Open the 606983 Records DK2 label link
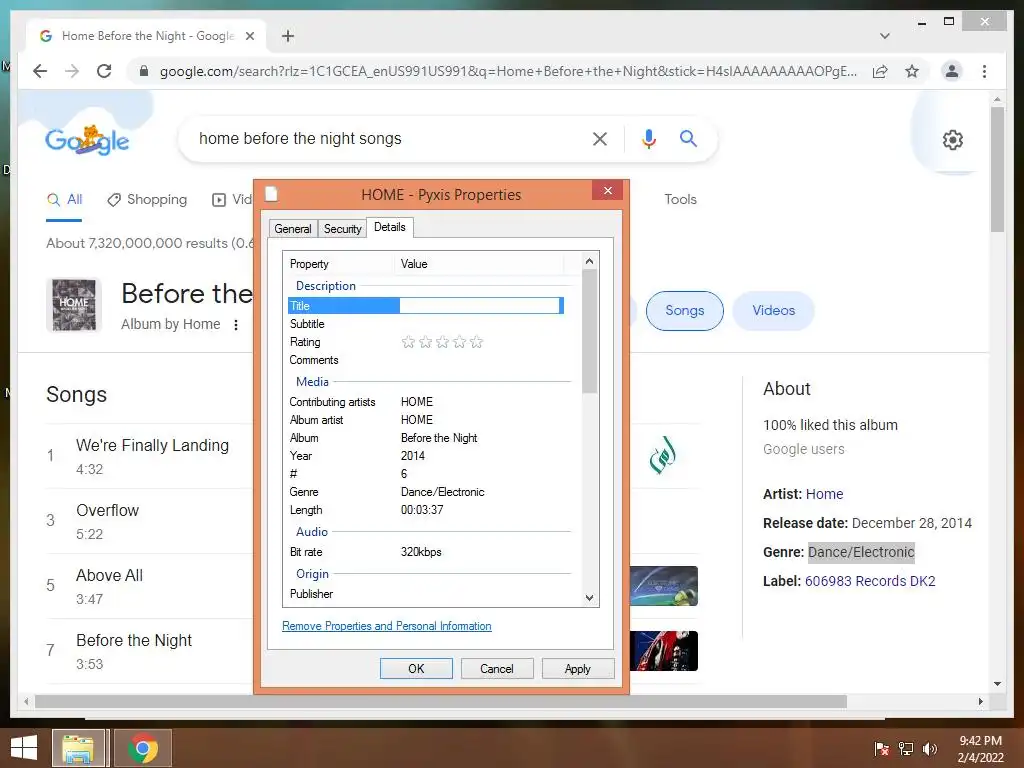Image resolution: width=1024 pixels, height=768 pixels. pos(870,581)
